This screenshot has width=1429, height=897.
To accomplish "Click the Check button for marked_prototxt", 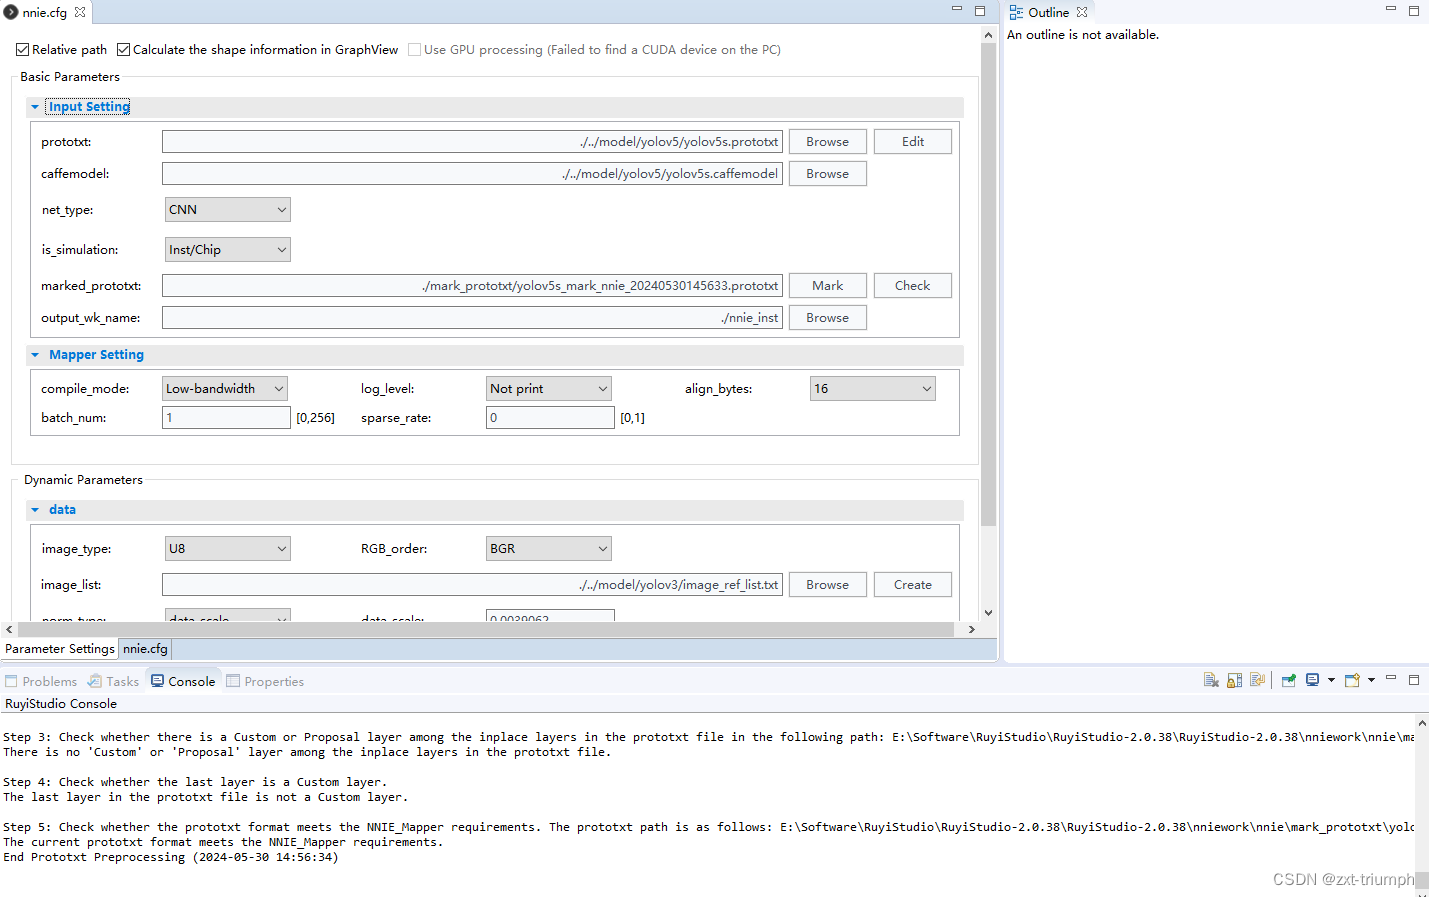I will click(913, 286).
